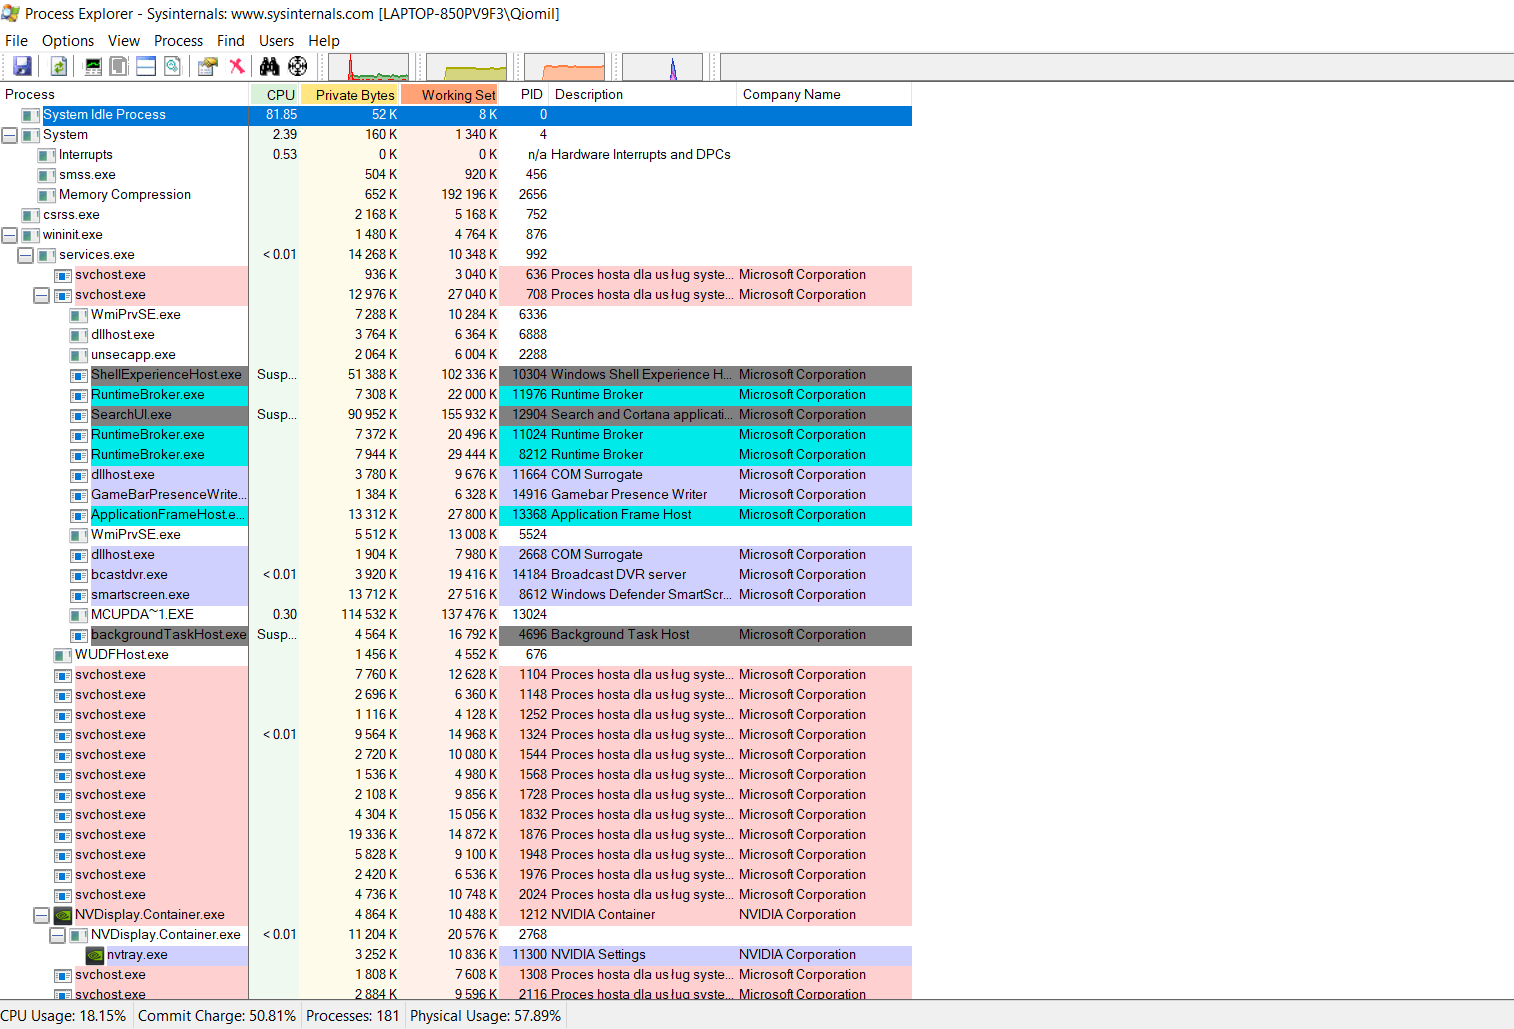Image resolution: width=1514 pixels, height=1029 pixels.
Task: Collapse the svchost.exe PID 708 node
Action: click(x=42, y=295)
